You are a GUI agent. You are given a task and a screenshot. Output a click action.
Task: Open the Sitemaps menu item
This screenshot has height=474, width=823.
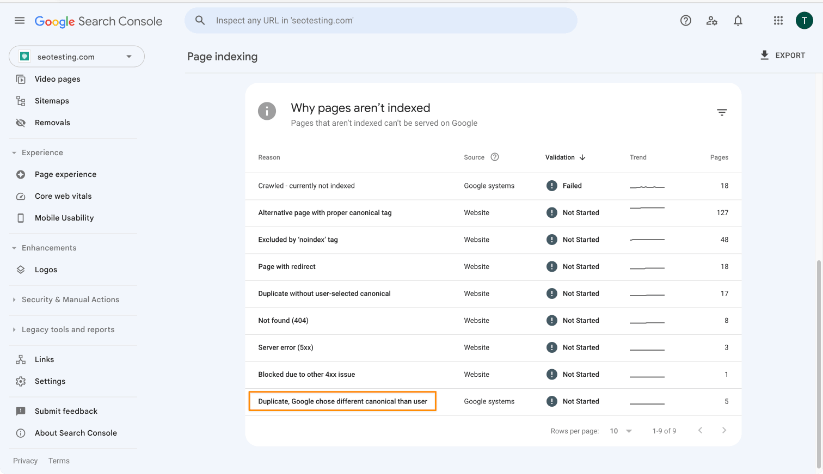click(x=51, y=101)
